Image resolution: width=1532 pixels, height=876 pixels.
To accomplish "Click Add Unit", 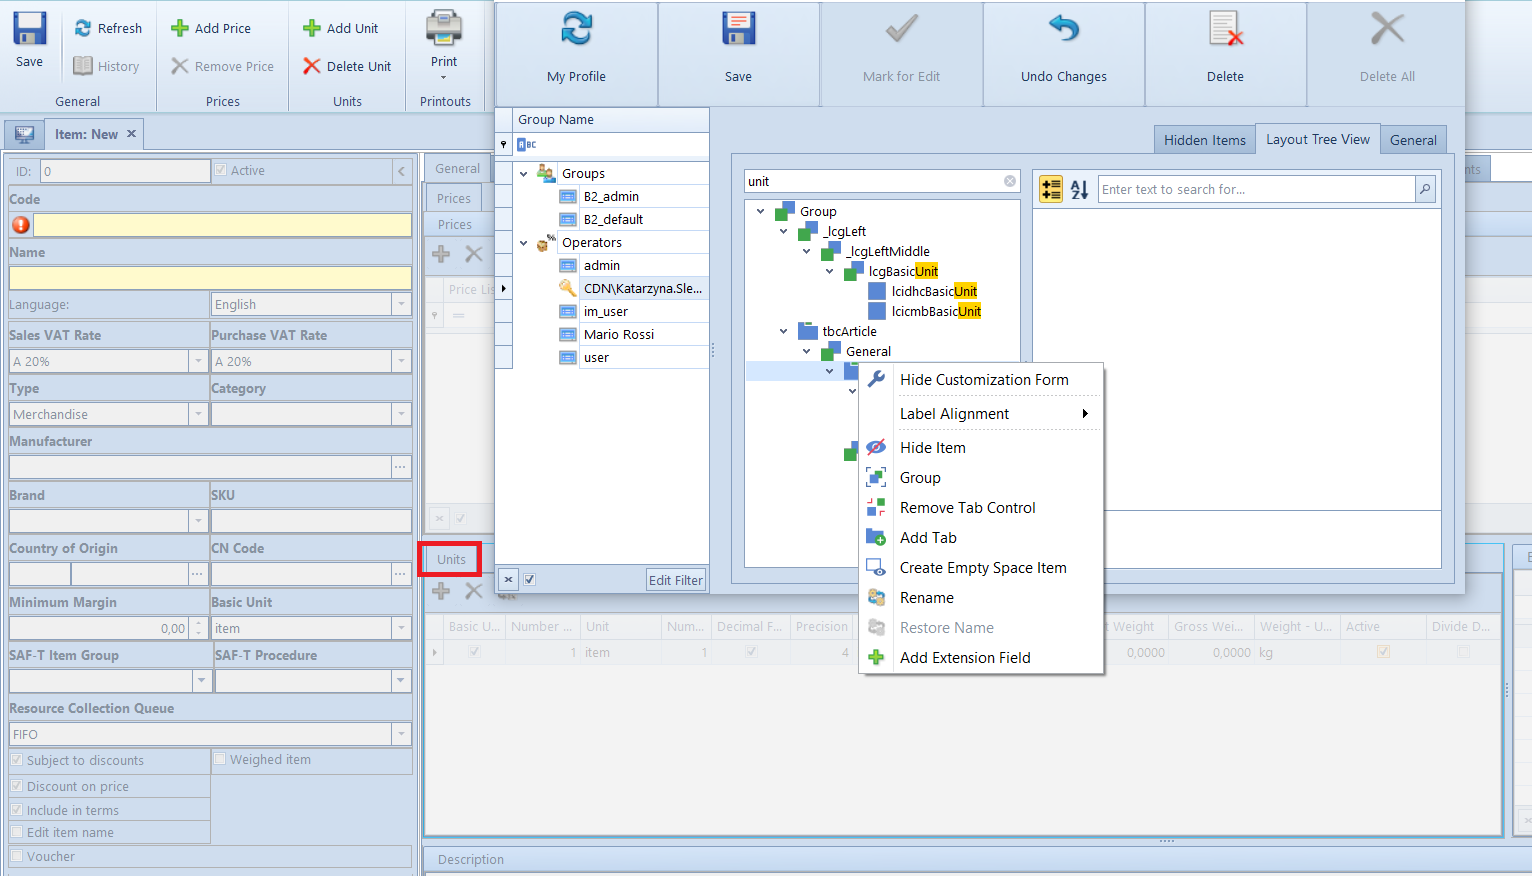I will pos(340,28).
